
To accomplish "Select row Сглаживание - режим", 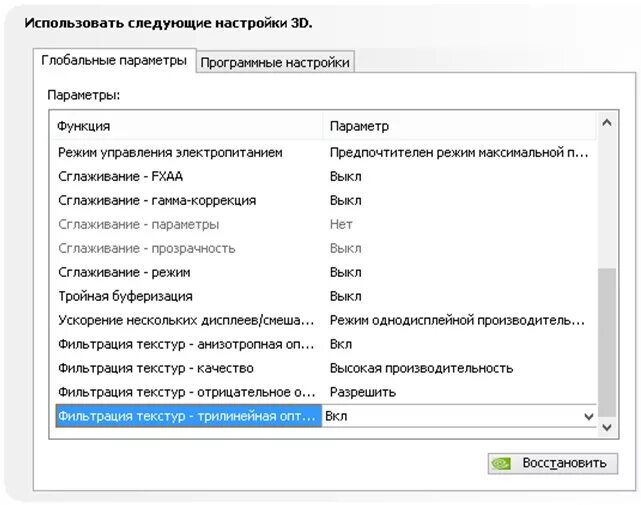I will pyautogui.click(x=326, y=272).
